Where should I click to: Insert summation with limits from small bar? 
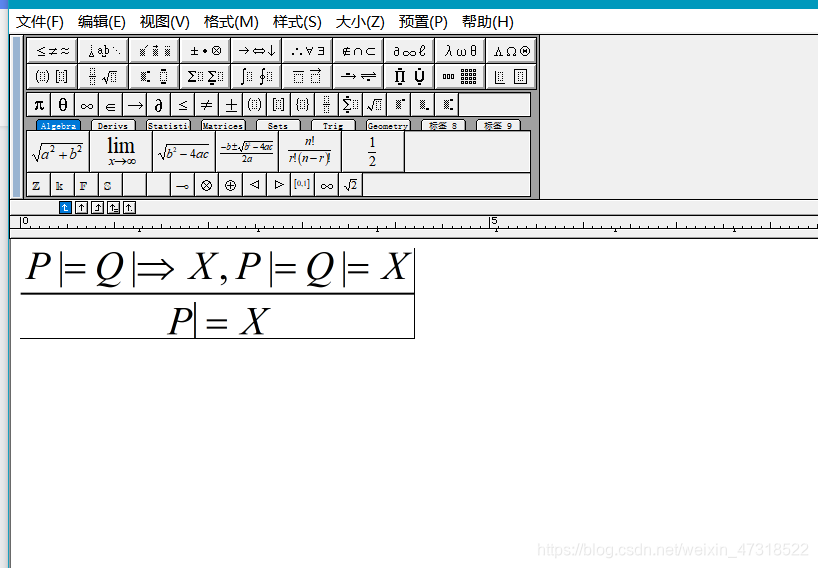(x=351, y=105)
